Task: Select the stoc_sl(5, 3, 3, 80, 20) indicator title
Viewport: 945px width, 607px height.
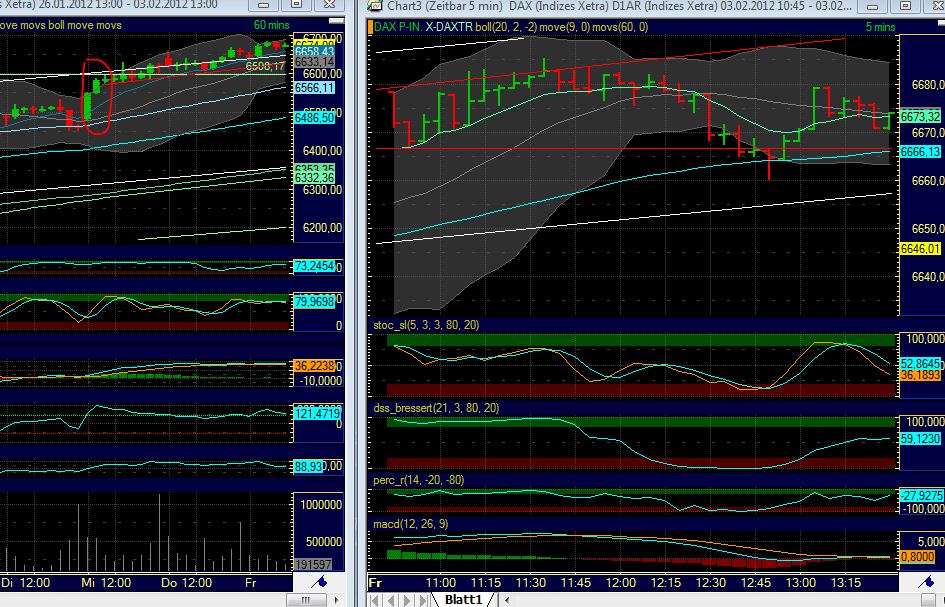Action: pos(426,326)
